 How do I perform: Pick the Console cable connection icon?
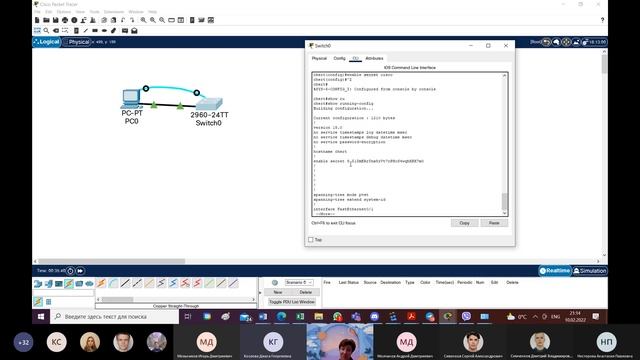point(113,283)
